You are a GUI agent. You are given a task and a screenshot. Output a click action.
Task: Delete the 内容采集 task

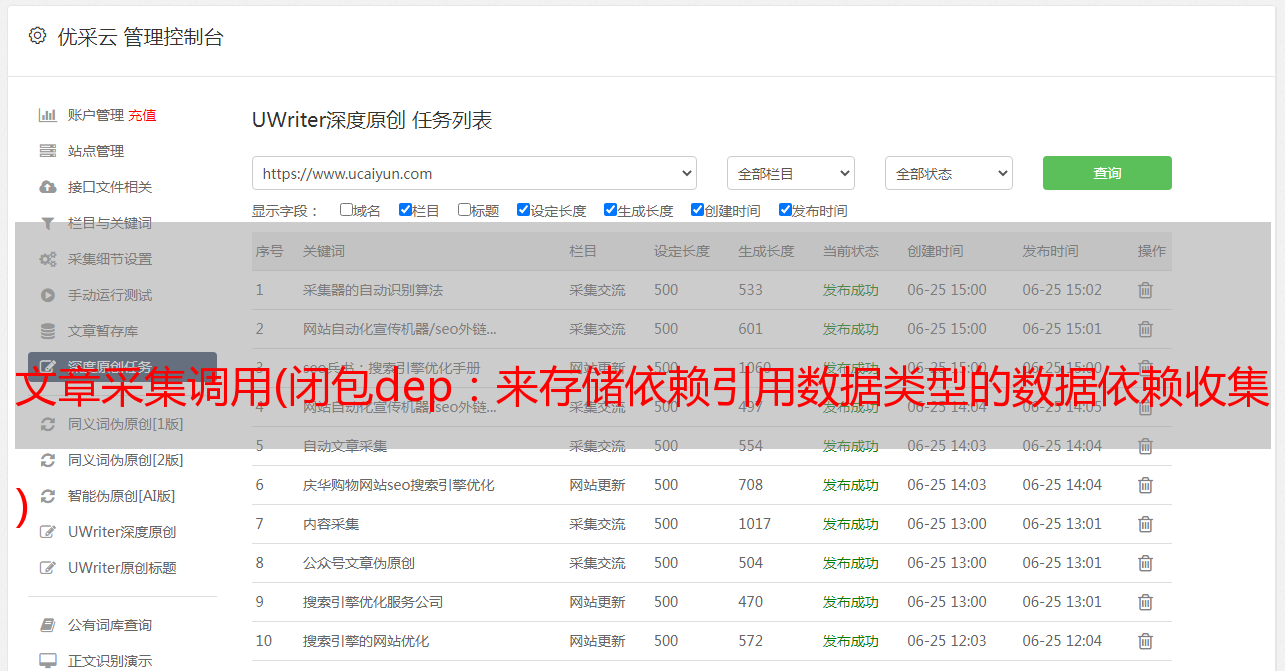[x=1146, y=524]
